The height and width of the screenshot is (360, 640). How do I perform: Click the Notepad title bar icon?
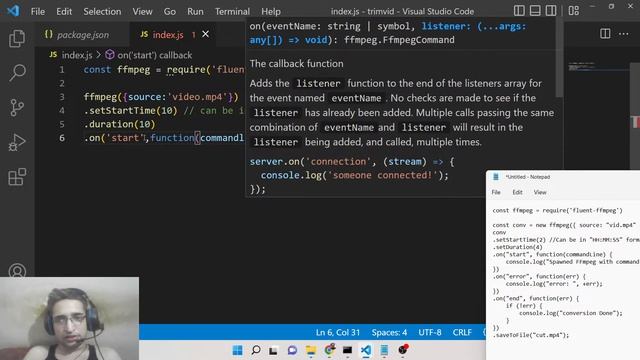pos(496,177)
